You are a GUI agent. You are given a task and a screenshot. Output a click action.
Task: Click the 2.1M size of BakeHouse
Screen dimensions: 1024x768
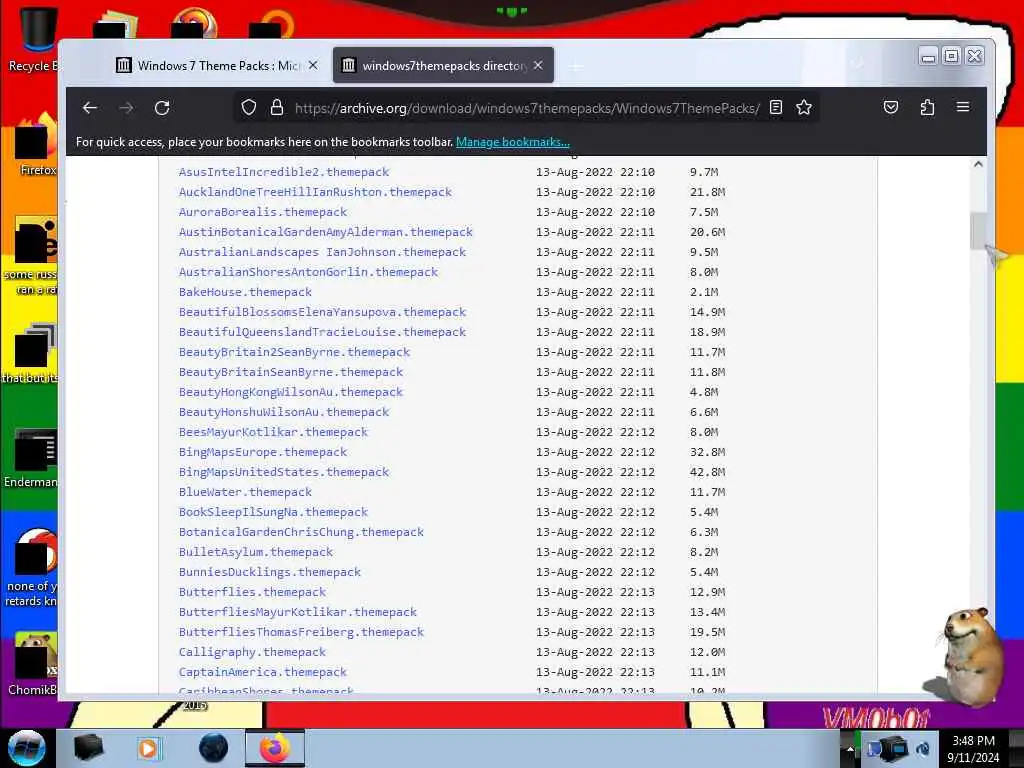704,292
